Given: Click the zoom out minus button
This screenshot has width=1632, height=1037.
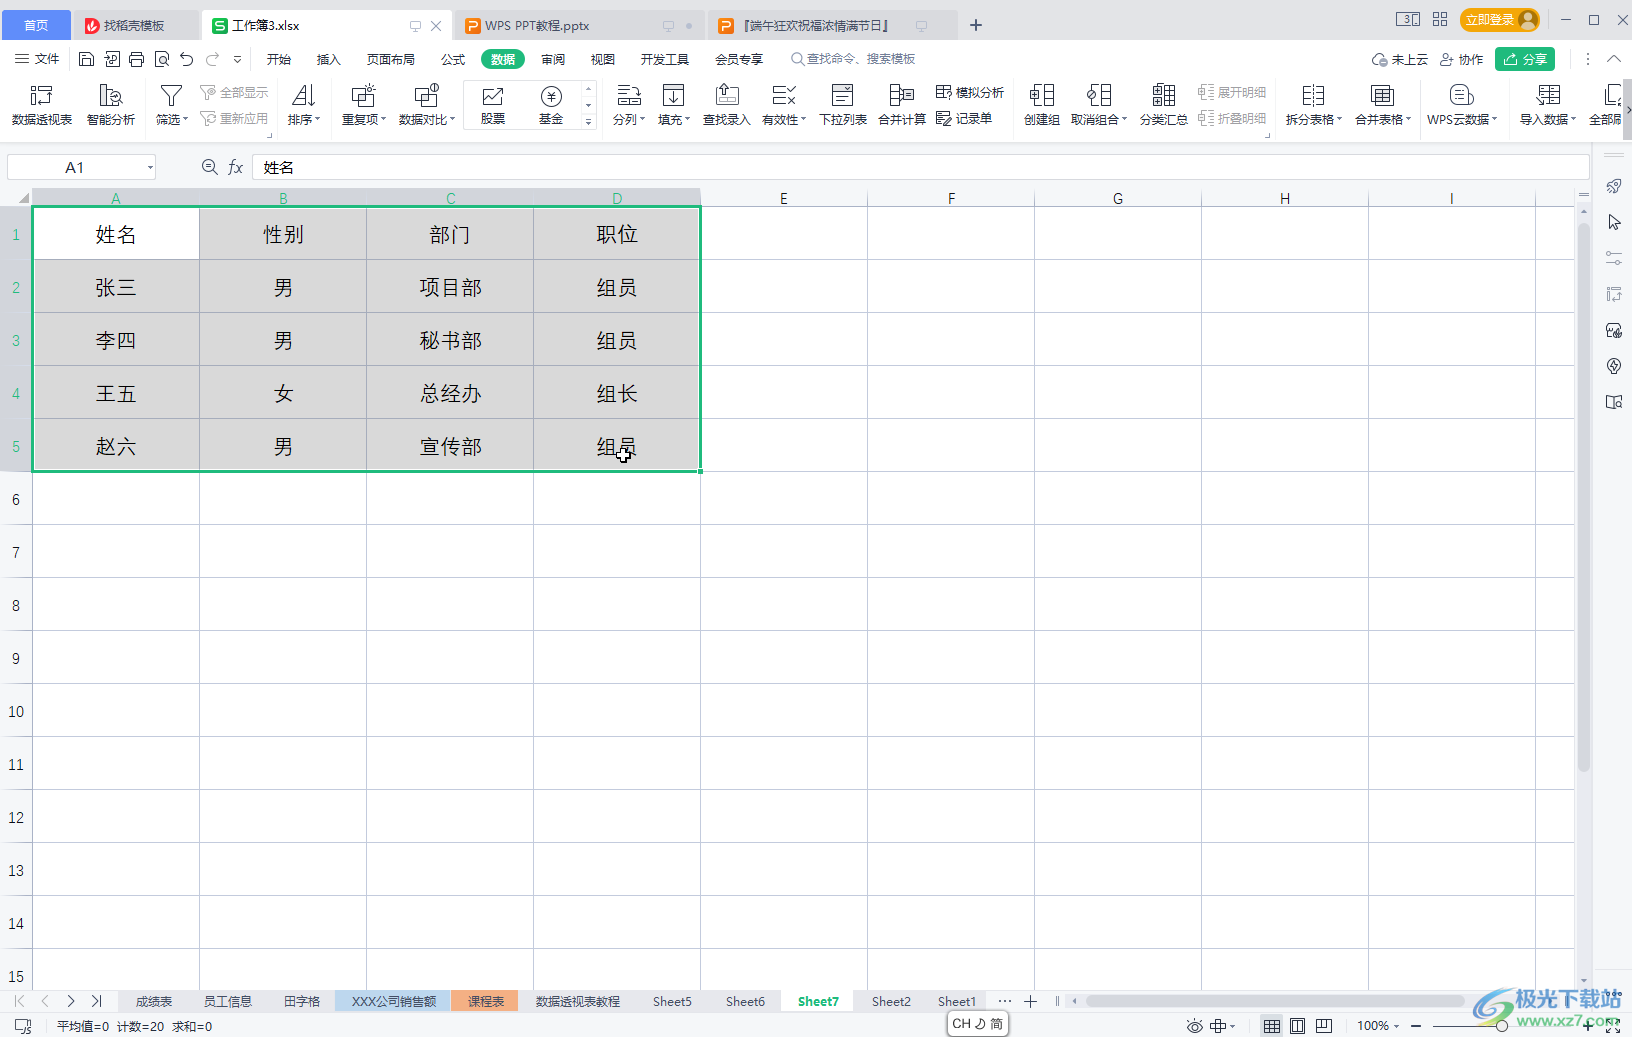Looking at the screenshot, I should (x=1416, y=1026).
